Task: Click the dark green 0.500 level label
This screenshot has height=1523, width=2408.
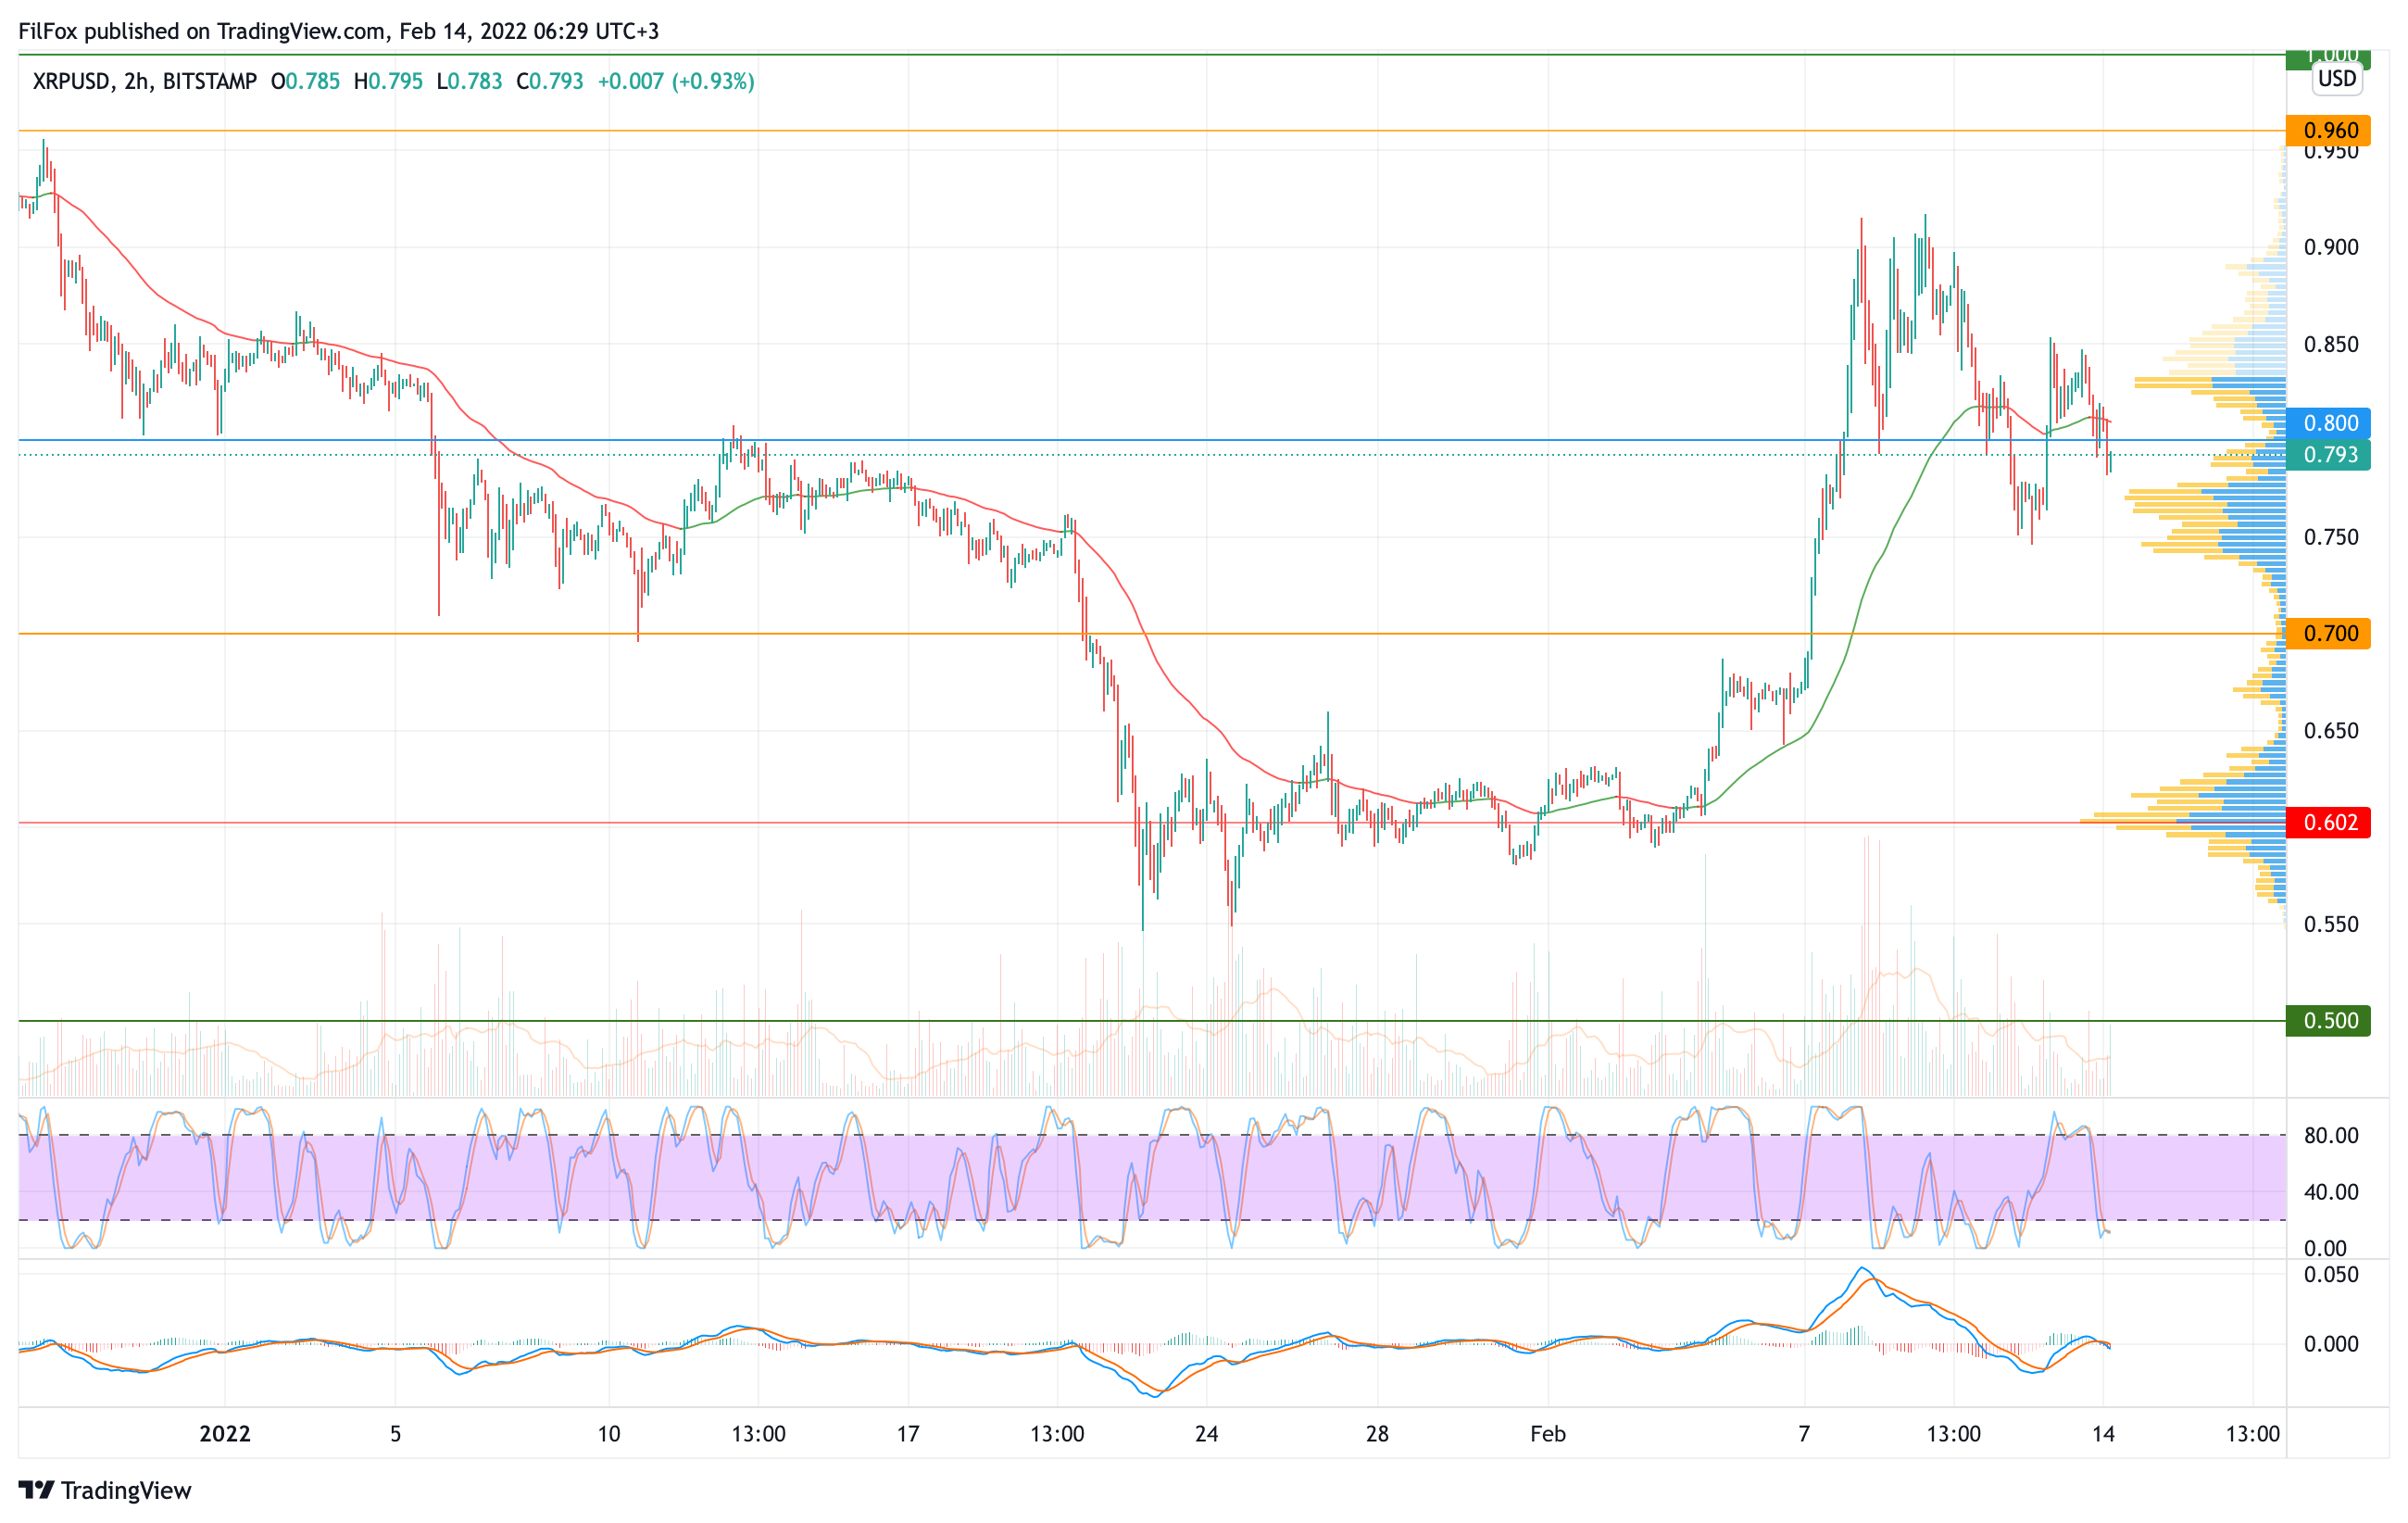Action: (2328, 1020)
